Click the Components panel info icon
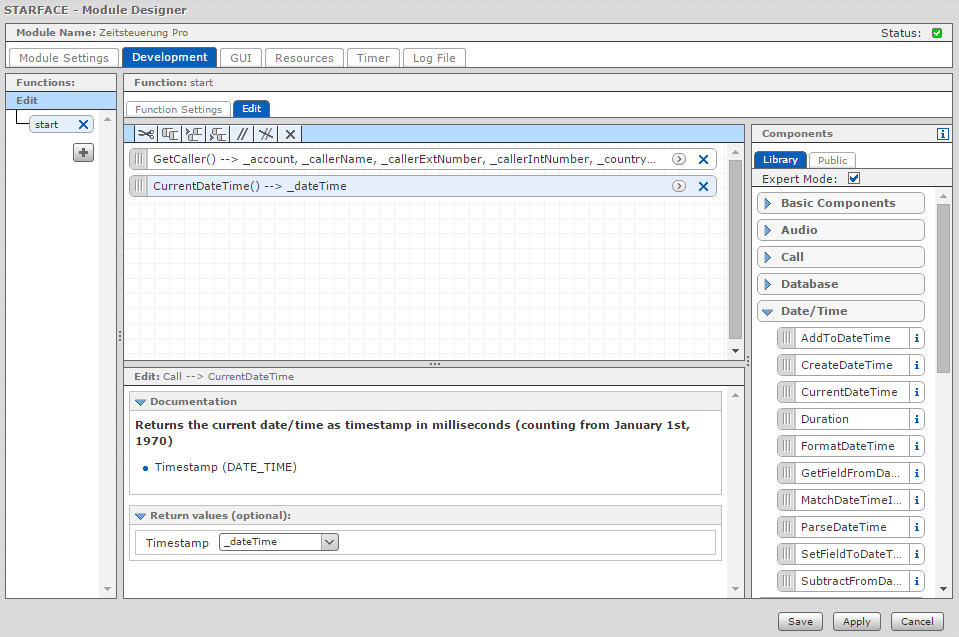The height and width of the screenshot is (637, 959). [x=942, y=133]
